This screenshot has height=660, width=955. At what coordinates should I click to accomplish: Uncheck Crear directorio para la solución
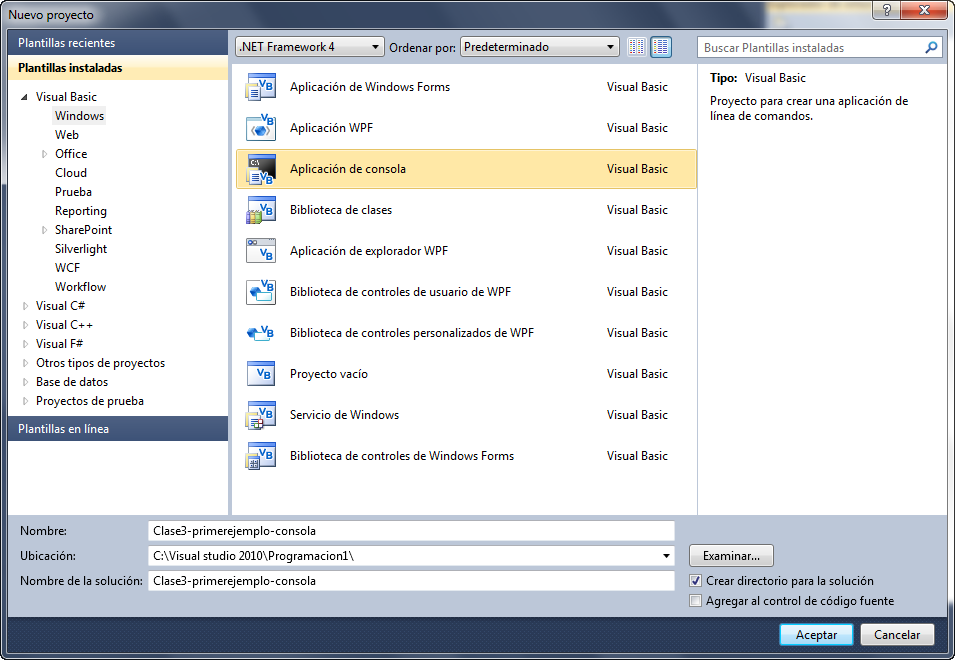[x=695, y=581]
